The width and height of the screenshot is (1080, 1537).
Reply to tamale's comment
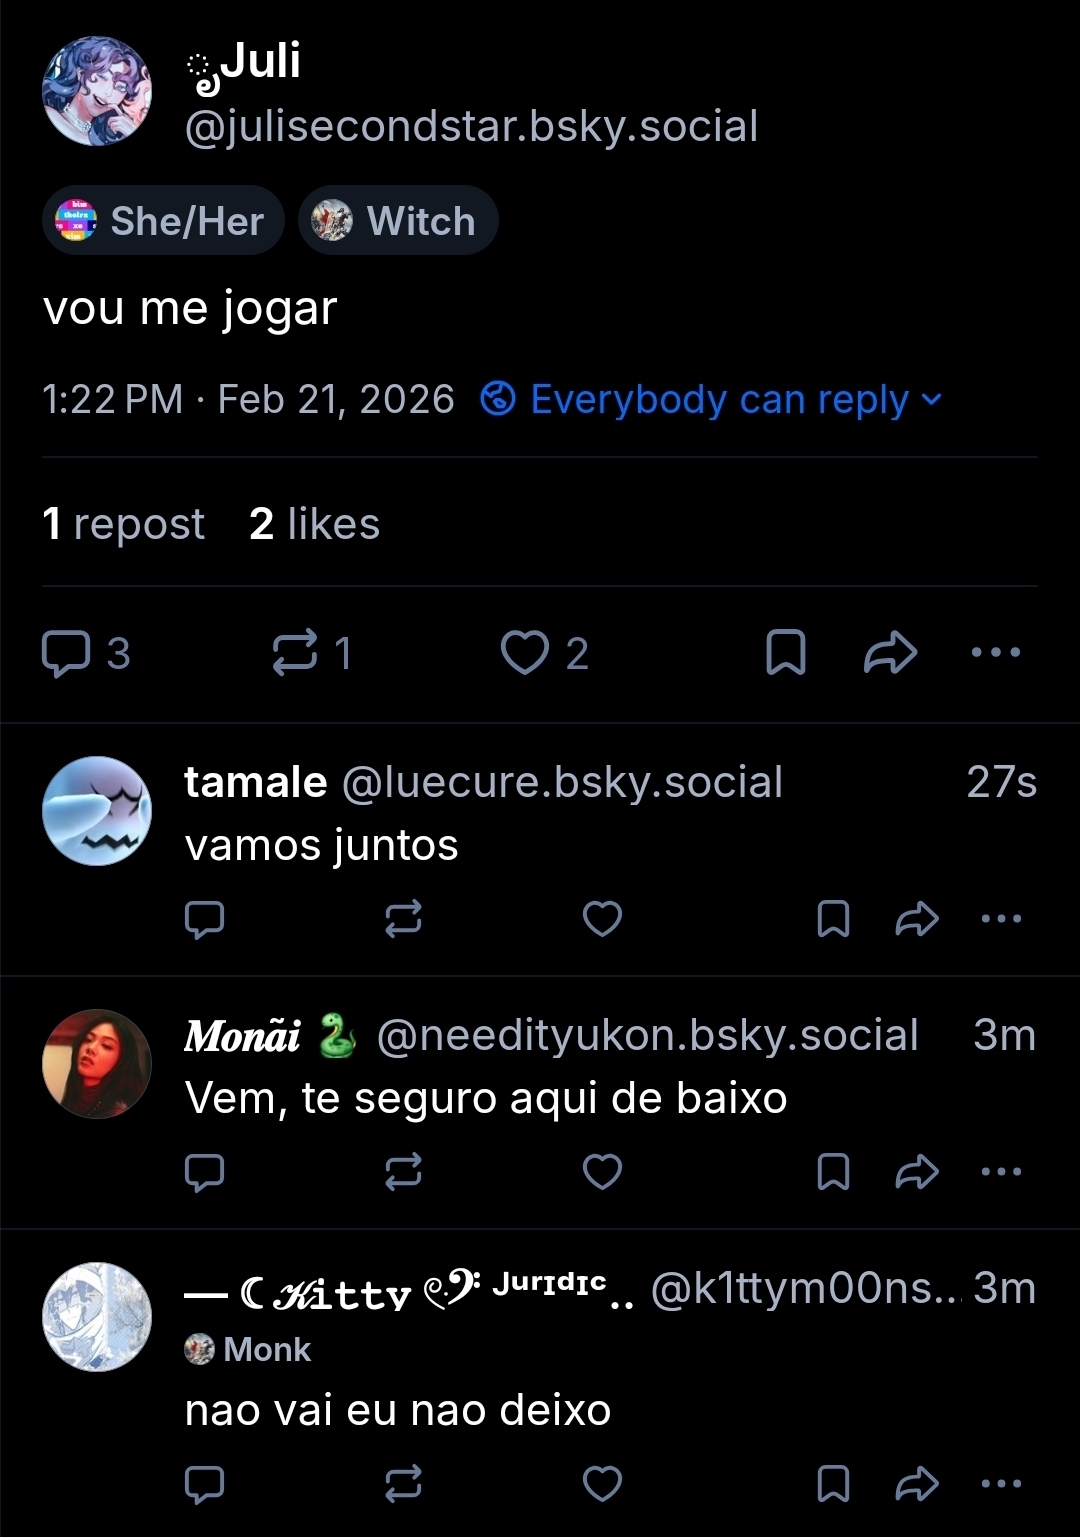point(205,918)
